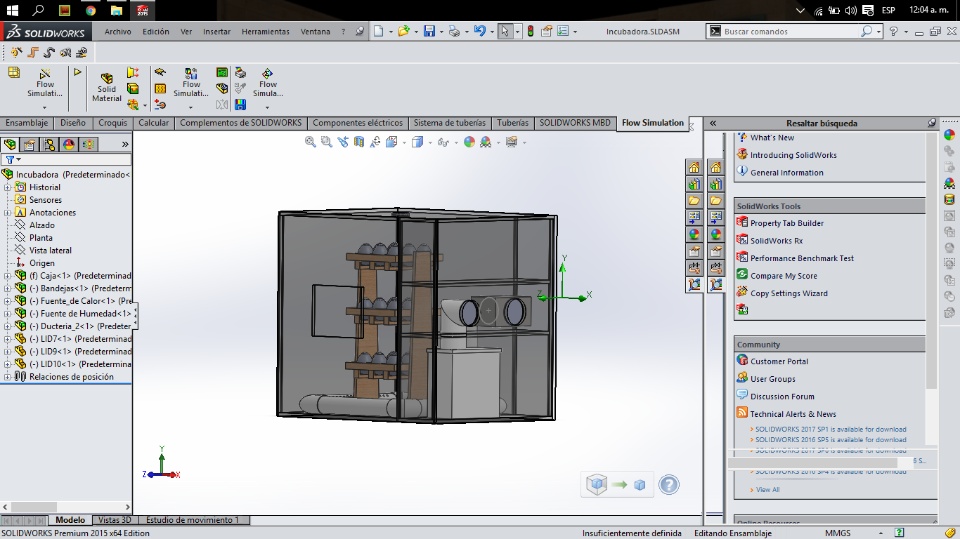The width and height of the screenshot is (960, 539).
Task: Open the View Orientation dropdown arrow
Action: click(404, 143)
